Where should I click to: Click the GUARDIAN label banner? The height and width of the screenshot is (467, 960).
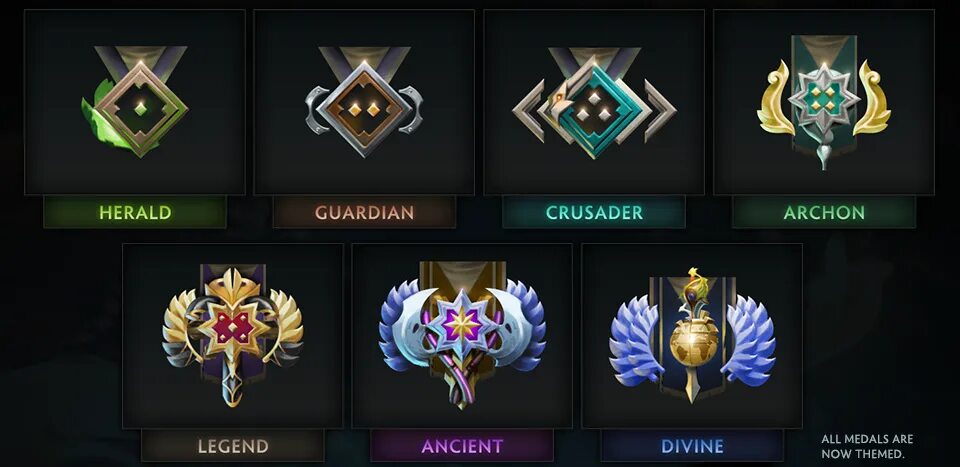tap(364, 212)
